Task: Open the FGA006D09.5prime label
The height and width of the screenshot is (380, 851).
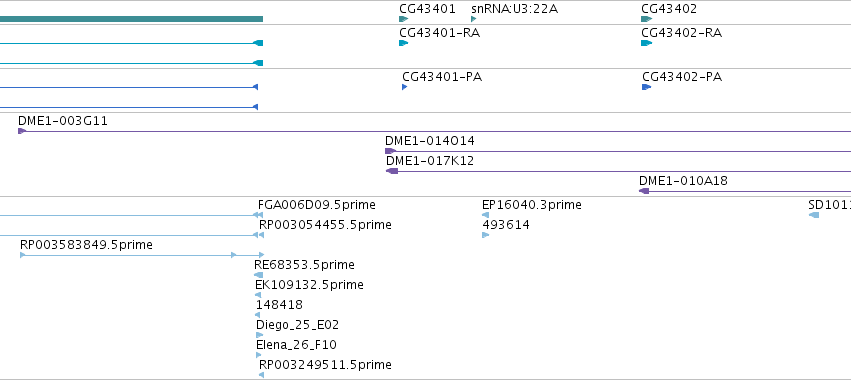Action: click(316, 205)
